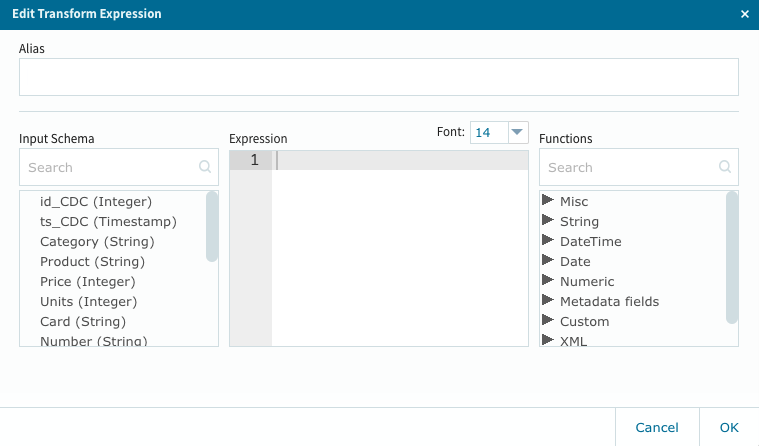
Task: Click the magnifier icon in Functions search
Action: coord(724,168)
